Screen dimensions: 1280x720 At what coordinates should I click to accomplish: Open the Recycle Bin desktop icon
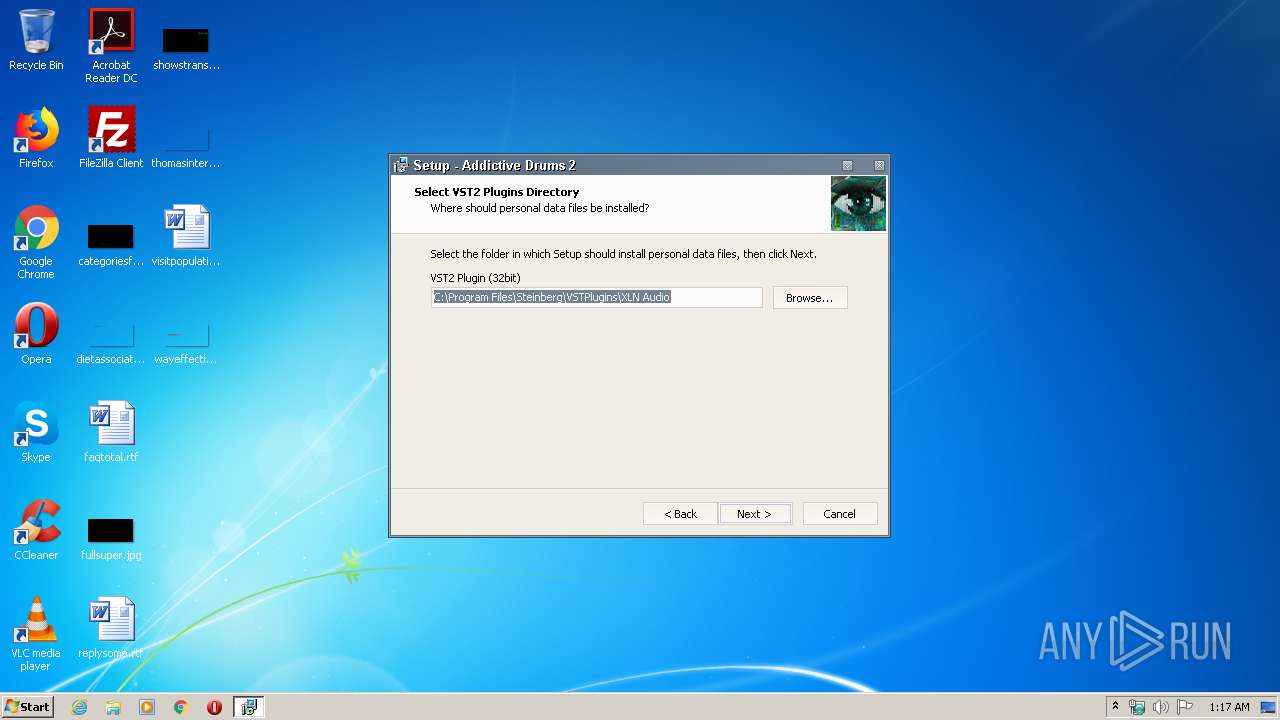pyautogui.click(x=36, y=40)
